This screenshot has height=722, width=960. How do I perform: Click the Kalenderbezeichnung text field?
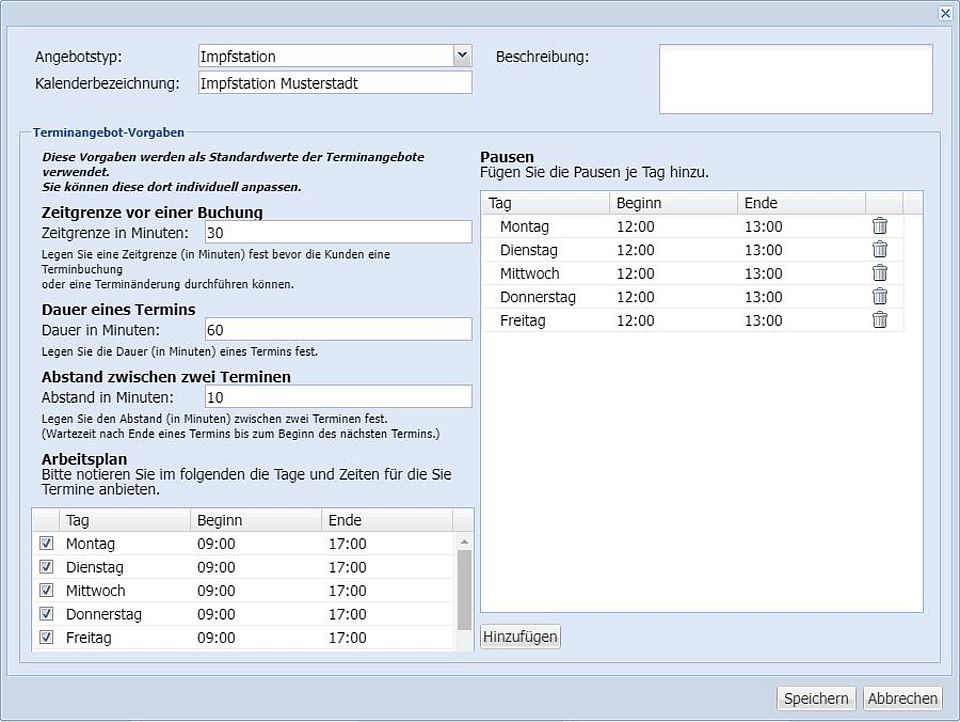click(335, 83)
